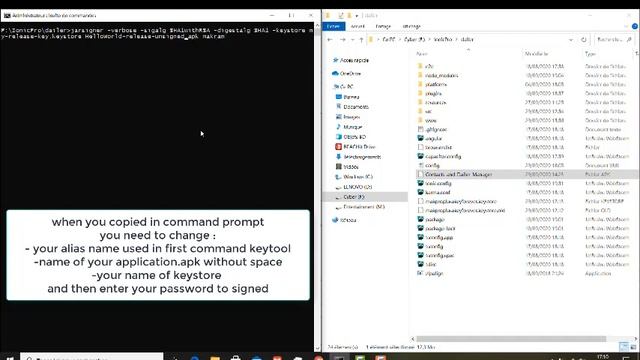Open Objets 3D in navigation pane
This screenshot has height=360, width=640.
[x=351, y=137]
